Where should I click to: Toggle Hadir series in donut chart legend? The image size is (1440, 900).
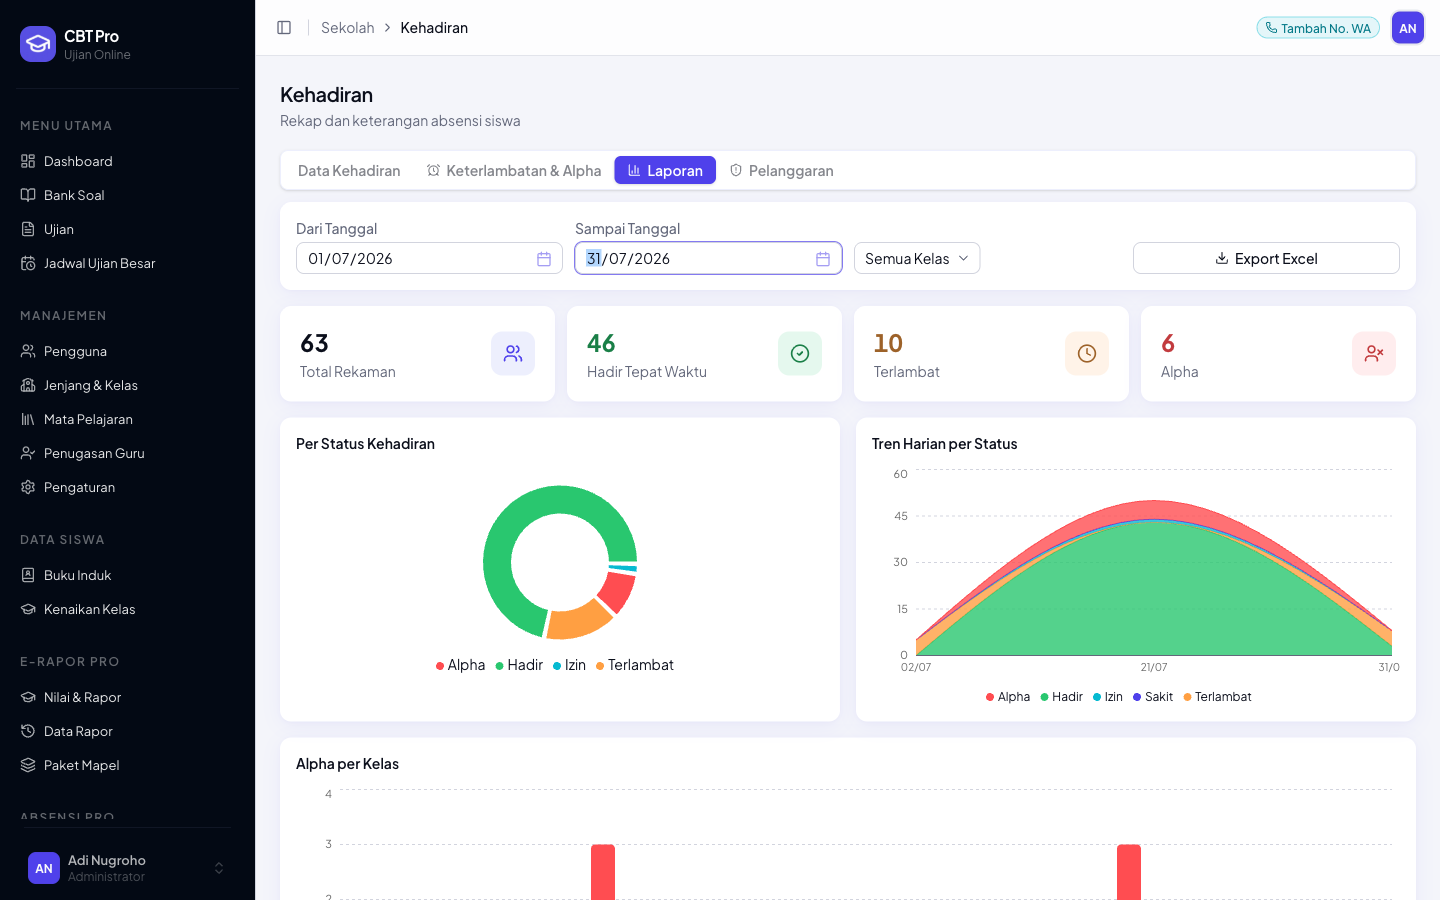click(x=519, y=665)
